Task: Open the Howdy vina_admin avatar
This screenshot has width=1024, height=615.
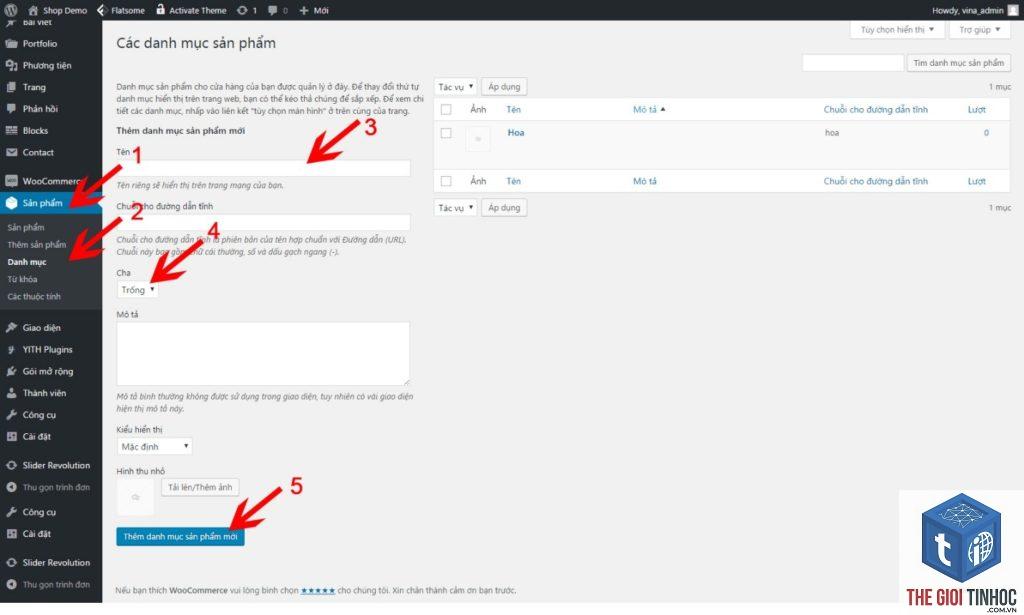Action: click(1013, 10)
